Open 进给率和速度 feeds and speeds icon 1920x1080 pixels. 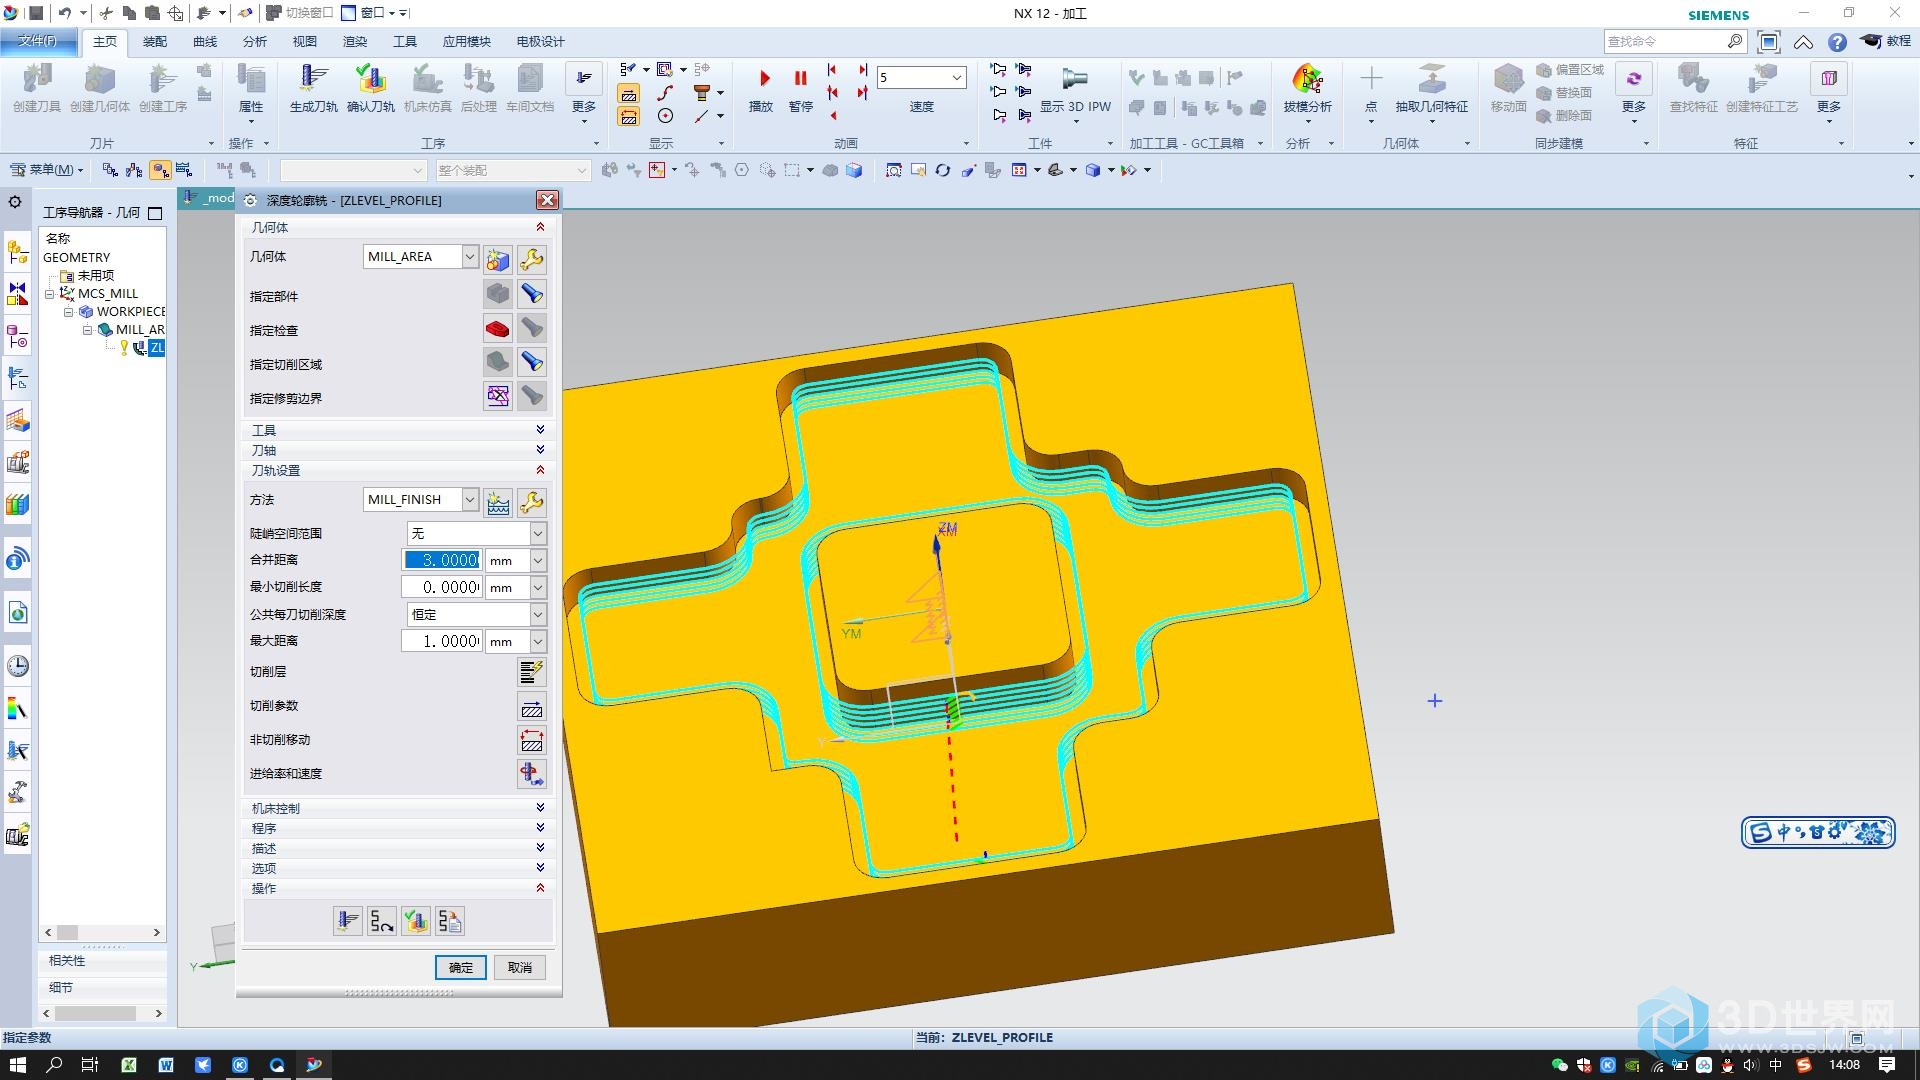(x=532, y=774)
